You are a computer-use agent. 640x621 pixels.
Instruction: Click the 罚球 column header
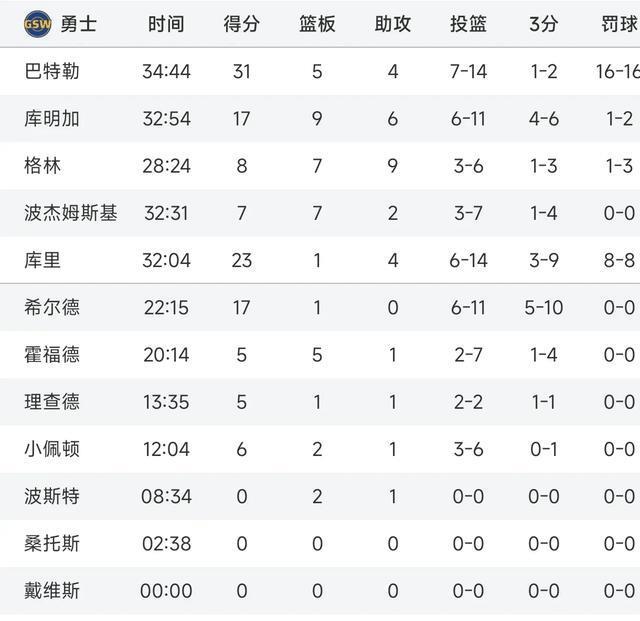618,24
